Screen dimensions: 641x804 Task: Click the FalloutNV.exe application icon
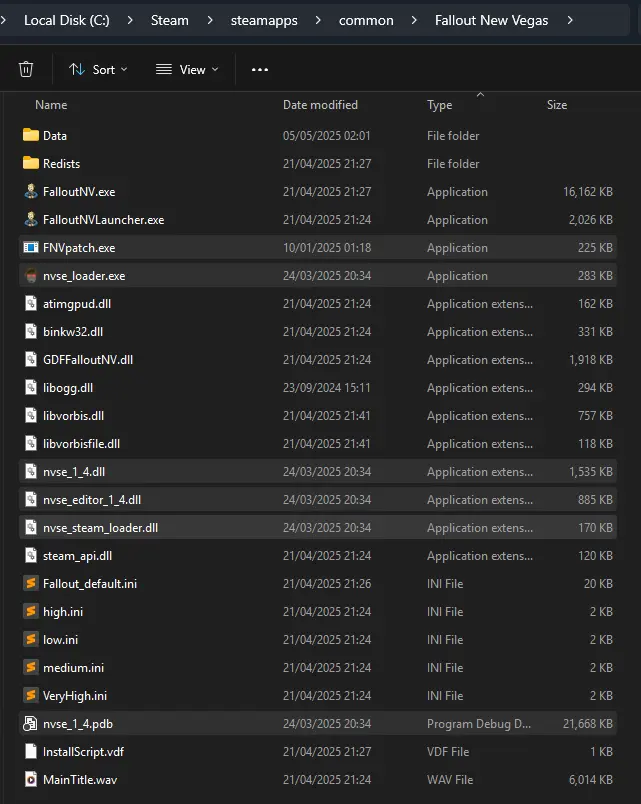point(30,191)
